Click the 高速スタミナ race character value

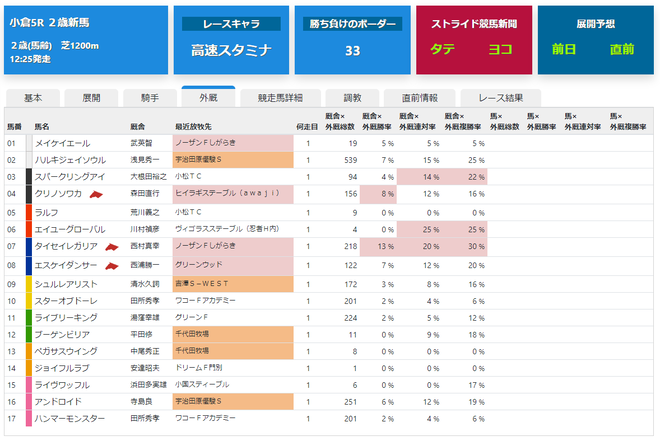[x=231, y=50]
